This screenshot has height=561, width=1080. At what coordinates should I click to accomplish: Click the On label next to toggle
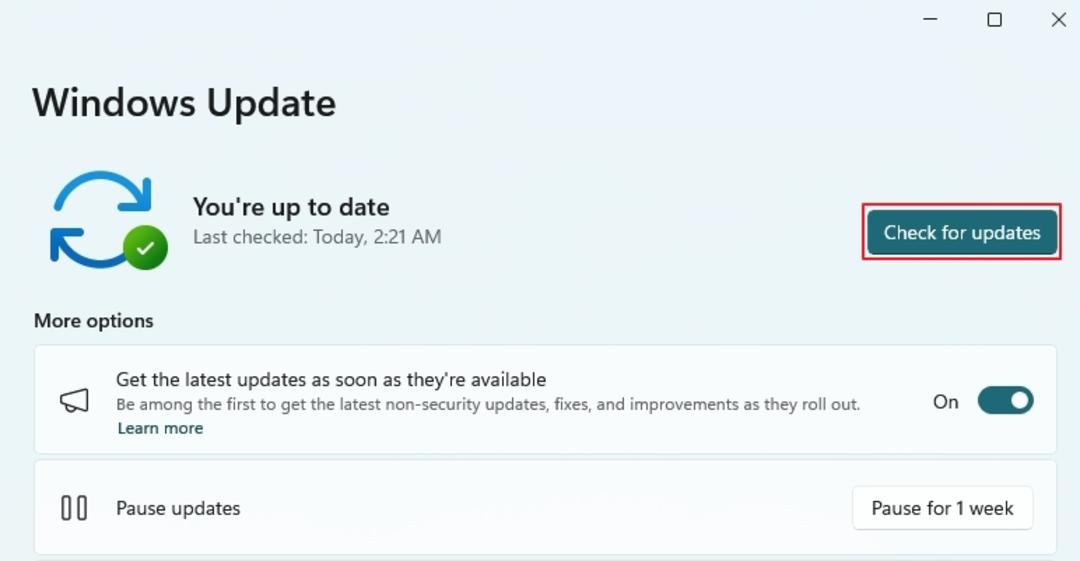945,402
